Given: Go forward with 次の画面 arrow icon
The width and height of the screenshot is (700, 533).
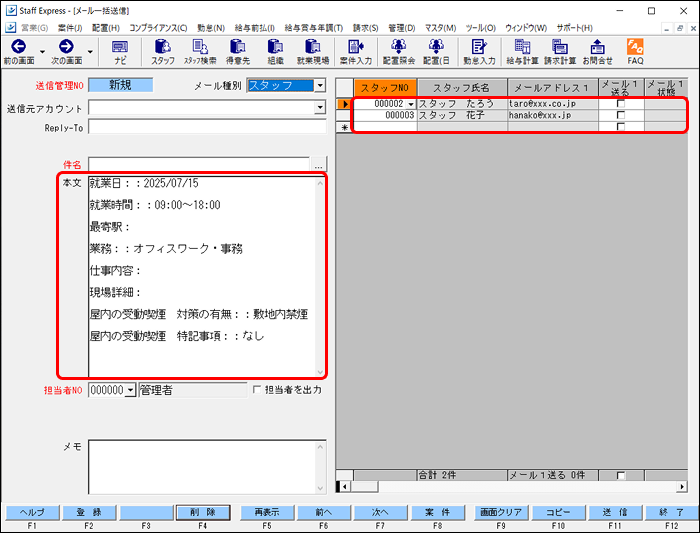Looking at the screenshot, I should point(66,46).
